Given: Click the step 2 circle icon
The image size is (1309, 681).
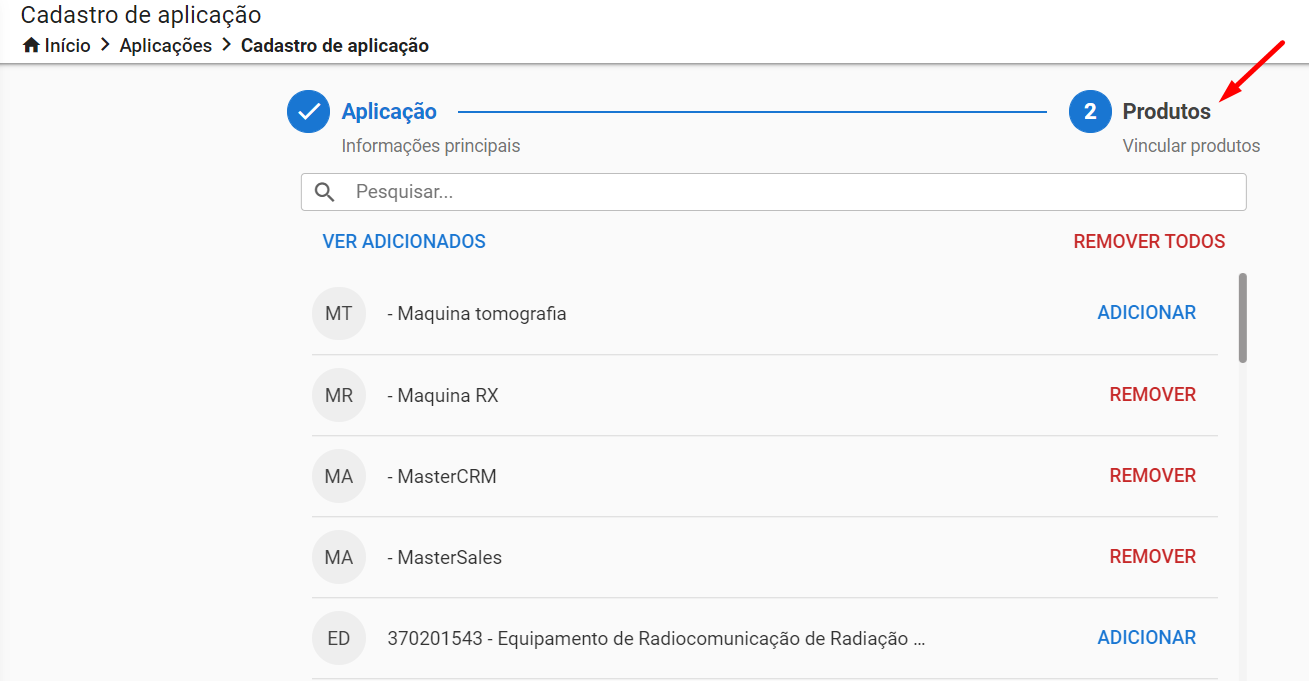Looking at the screenshot, I should pyautogui.click(x=1090, y=111).
